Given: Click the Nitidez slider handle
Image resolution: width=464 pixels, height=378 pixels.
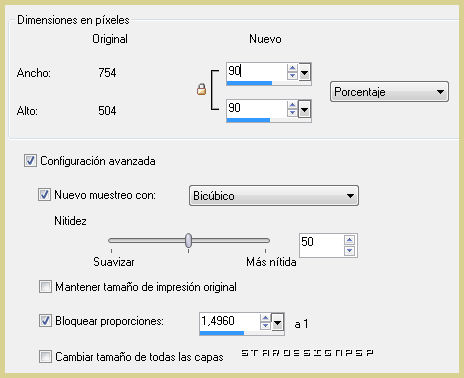Looking at the screenshot, I should [x=188, y=240].
